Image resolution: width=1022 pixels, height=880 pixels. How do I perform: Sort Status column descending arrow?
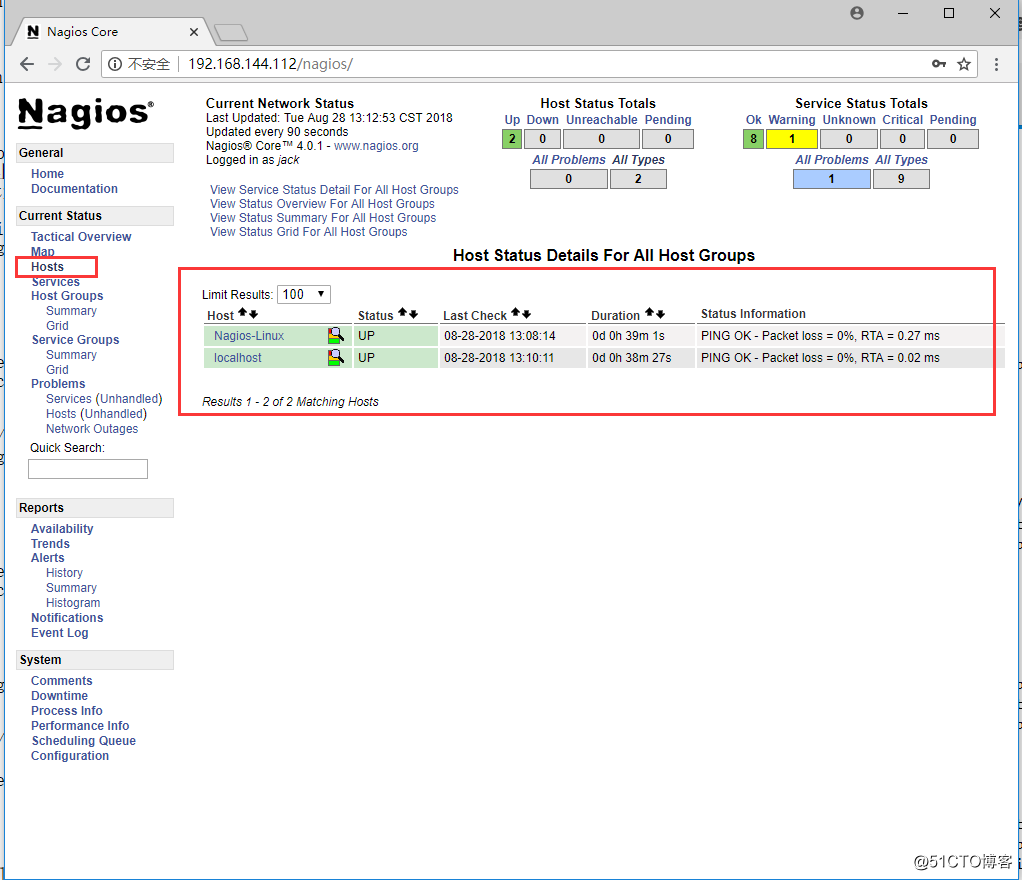tap(413, 314)
